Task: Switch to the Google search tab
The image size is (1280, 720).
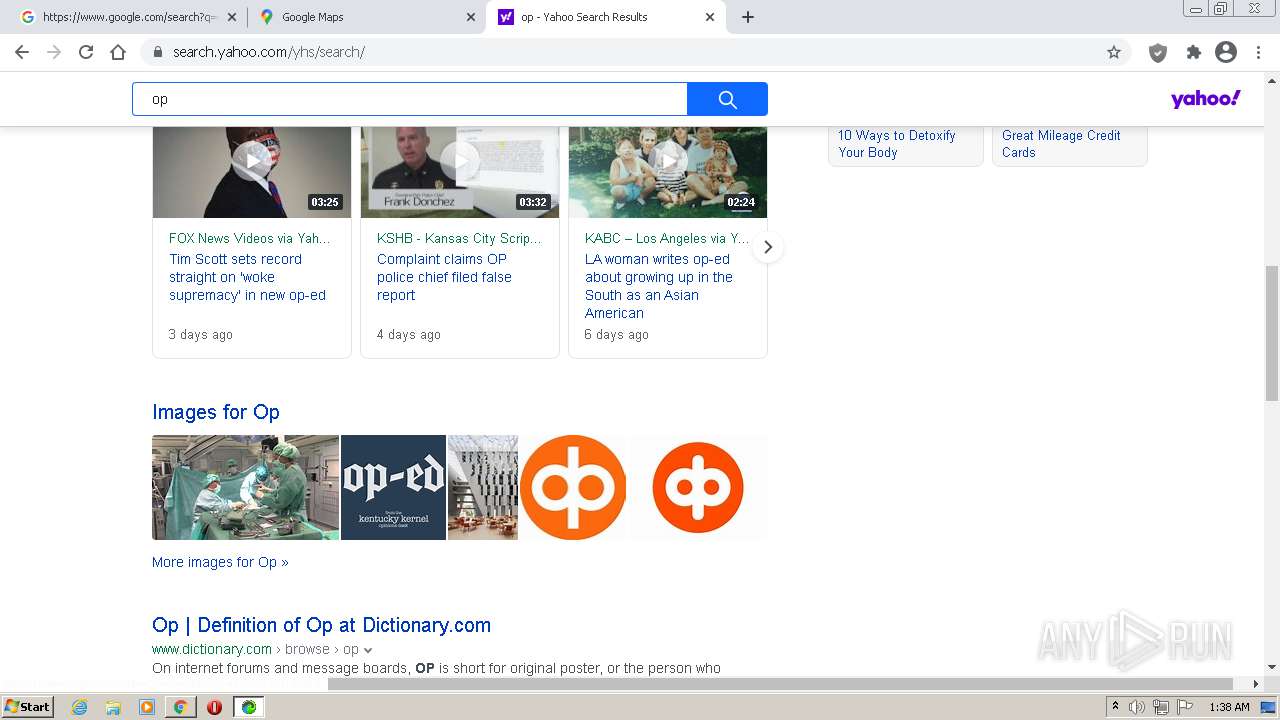Action: click(x=127, y=17)
